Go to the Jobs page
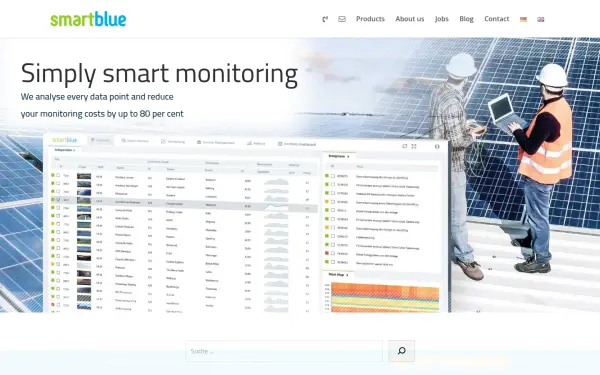The width and height of the screenshot is (600, 375). pyautogui.click(x=442, y=19)
